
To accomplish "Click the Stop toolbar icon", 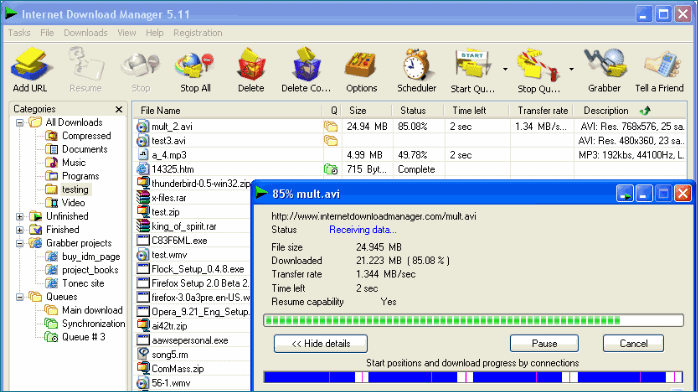I will click(x=141, y=70).
